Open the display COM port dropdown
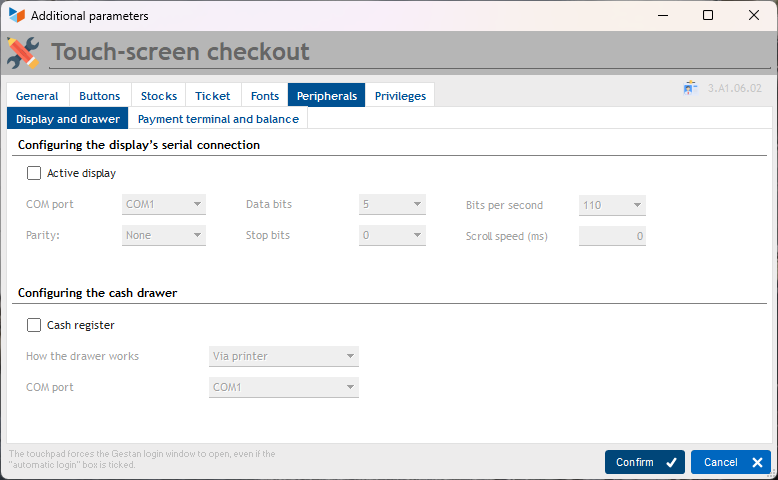The image size is (778, 480). pos(163,205)
